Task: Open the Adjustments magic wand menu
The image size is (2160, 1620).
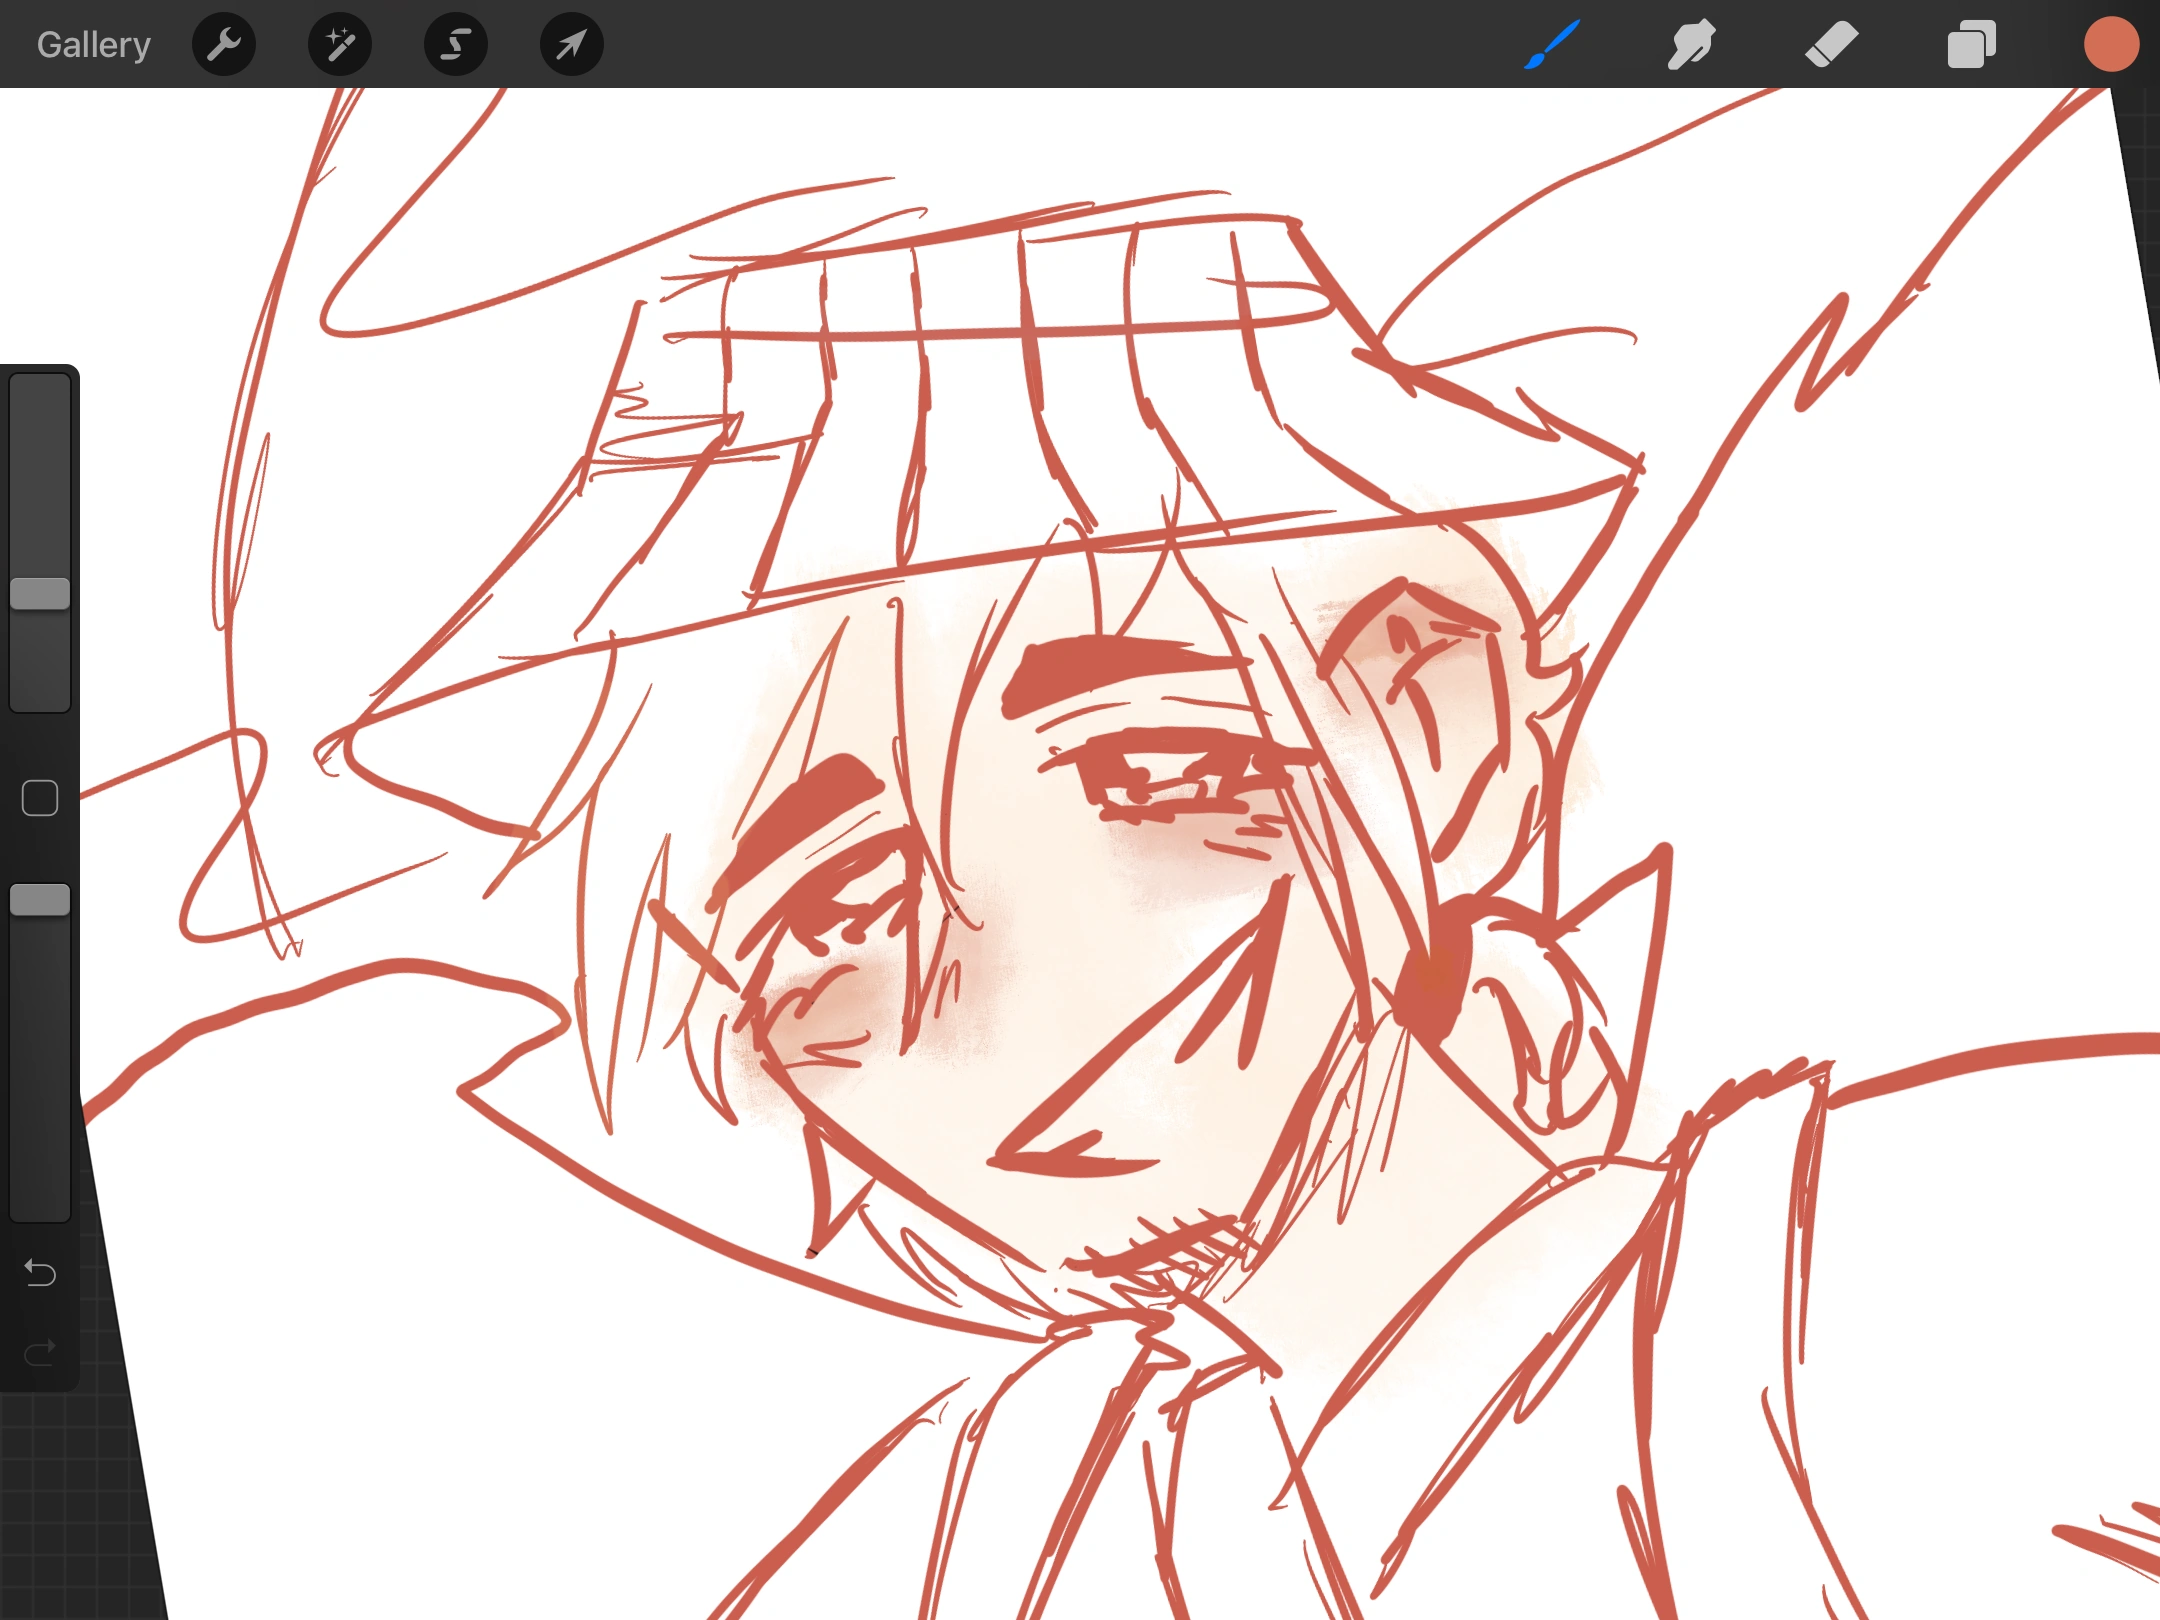Action: 339,44
